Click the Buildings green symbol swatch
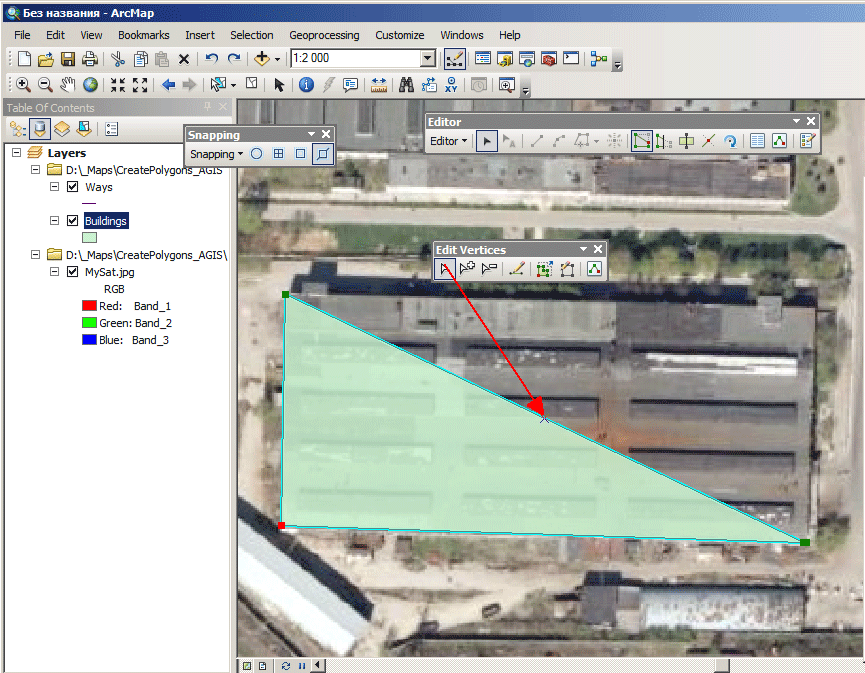 click(x=89, y=238)
